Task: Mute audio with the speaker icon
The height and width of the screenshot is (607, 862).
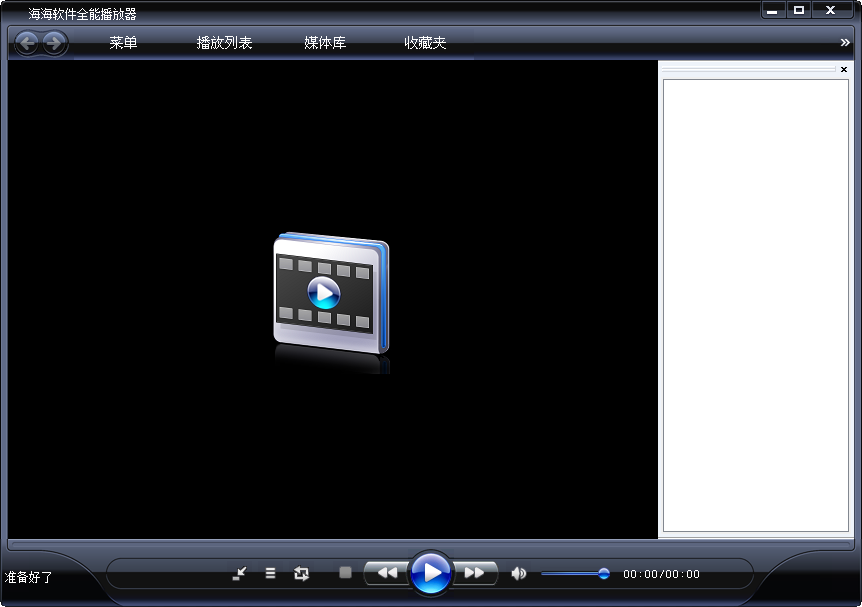Action: (518, 573)
